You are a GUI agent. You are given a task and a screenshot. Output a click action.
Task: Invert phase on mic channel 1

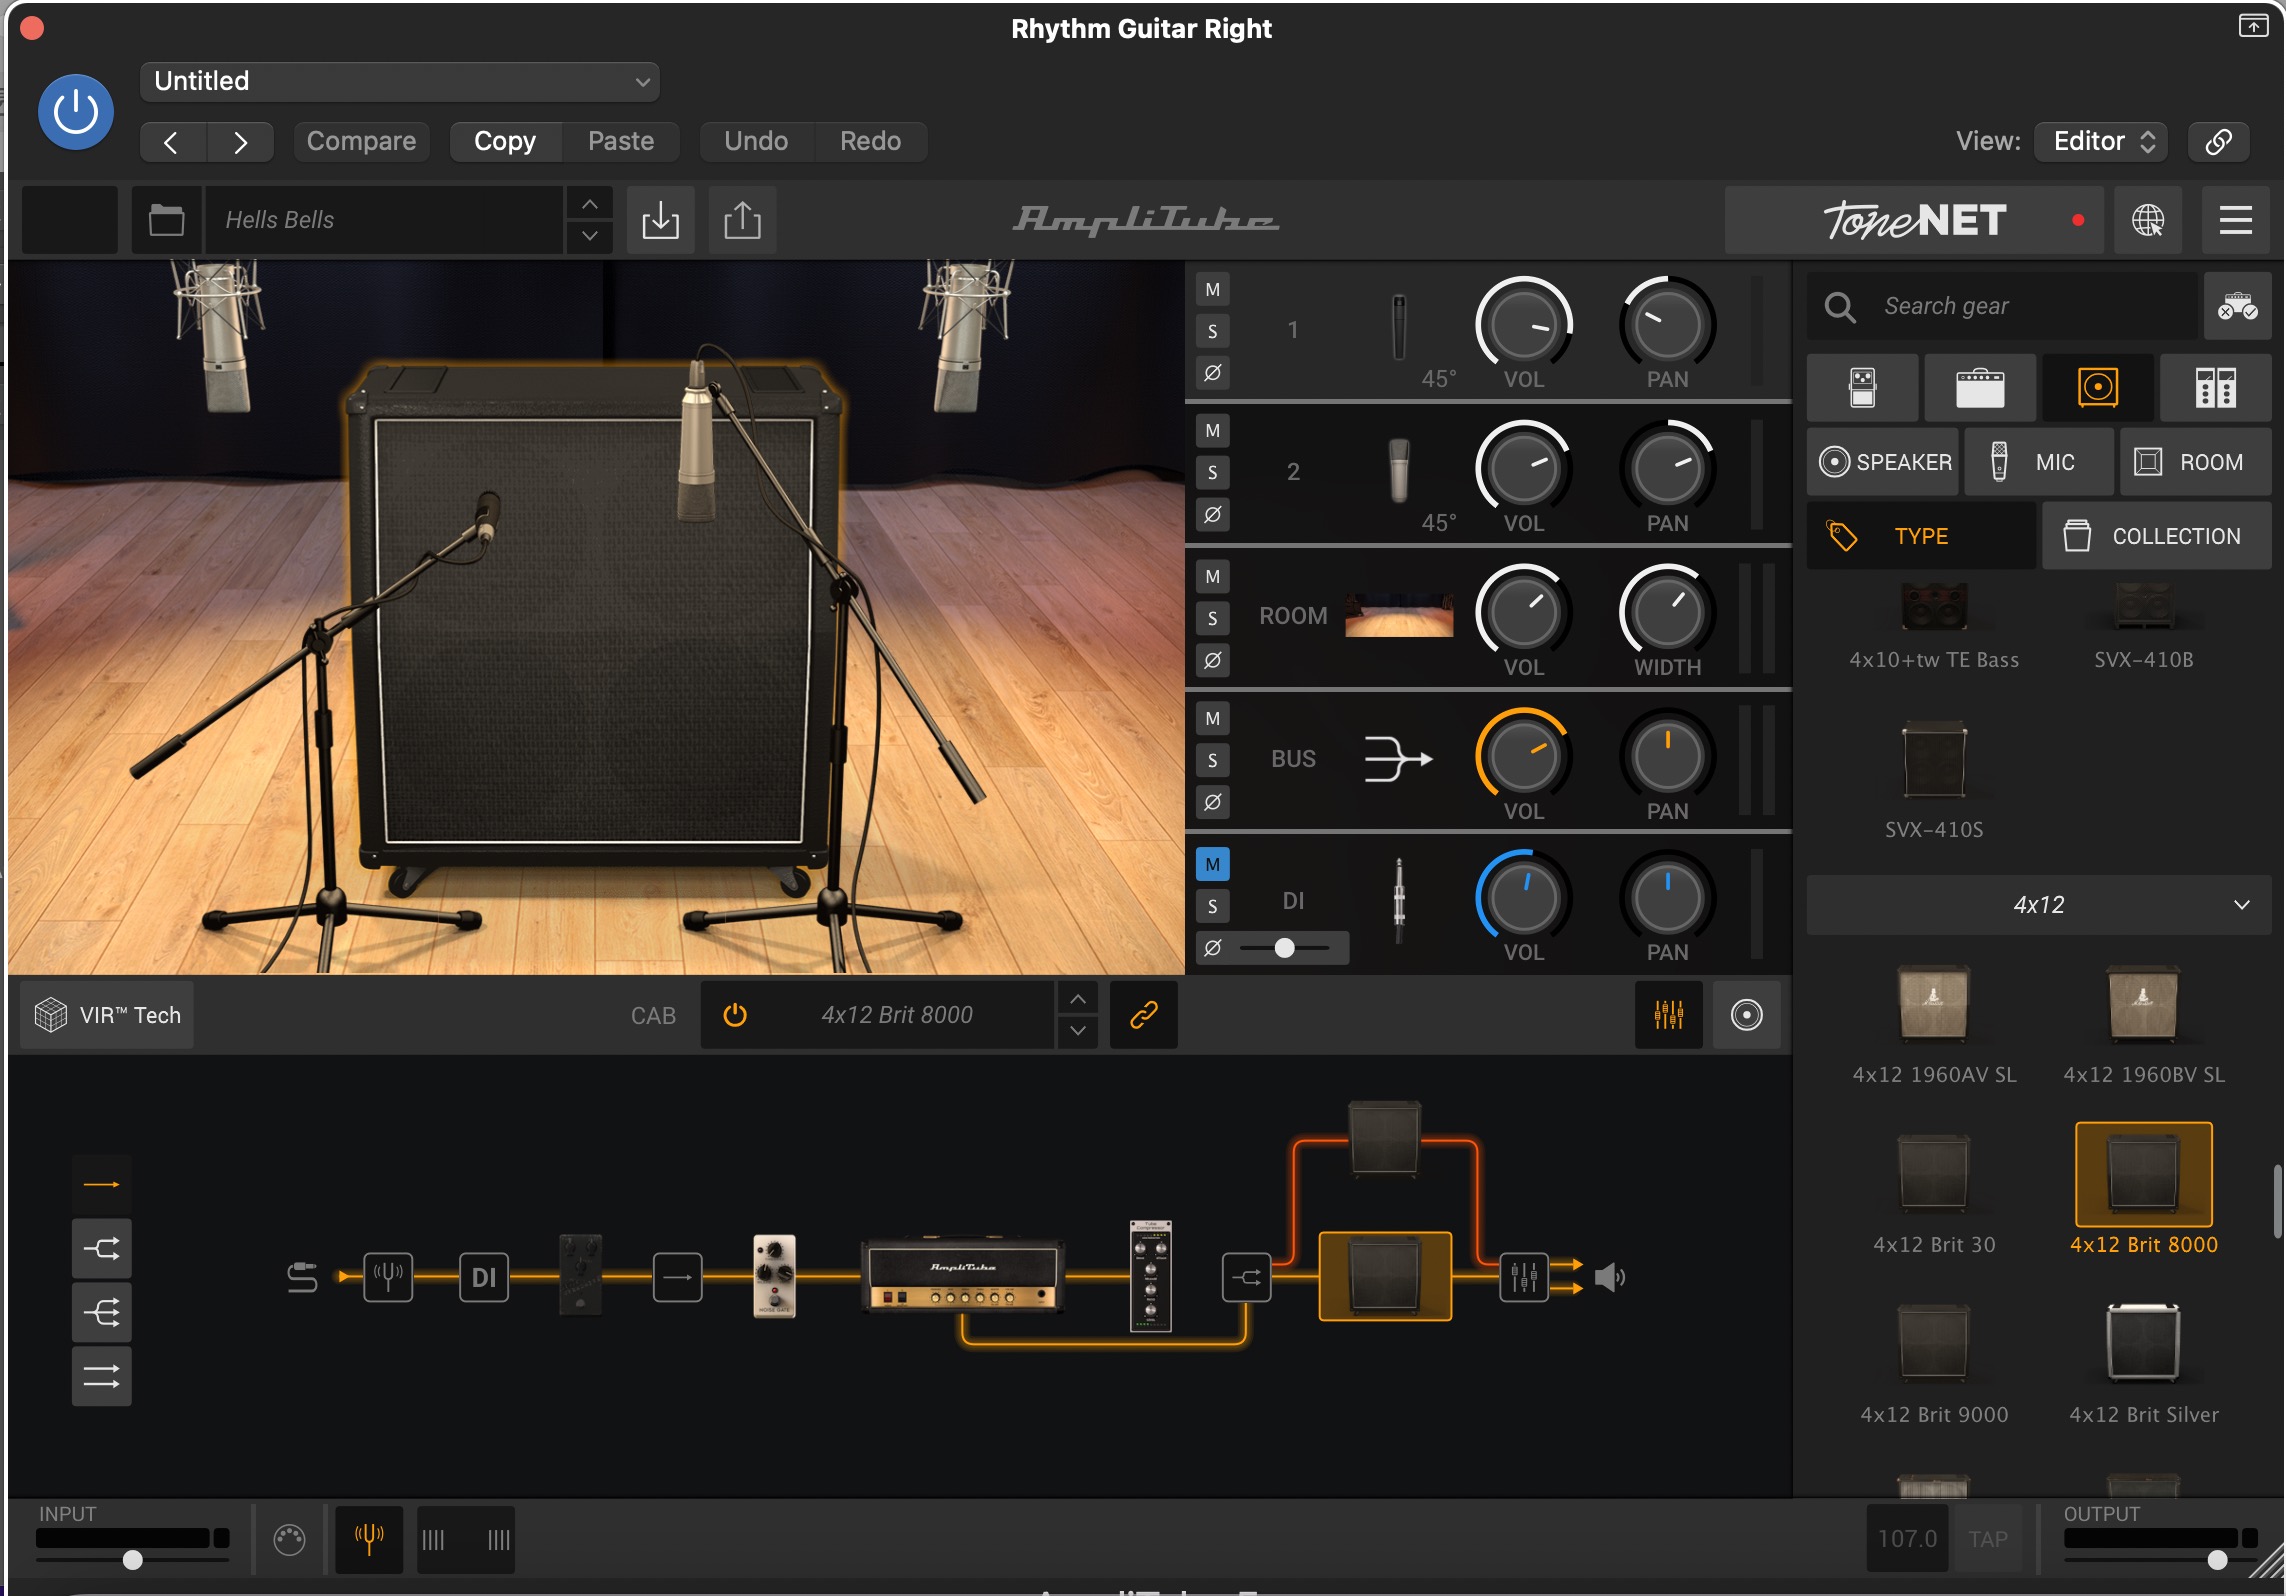coord(1213,373)
